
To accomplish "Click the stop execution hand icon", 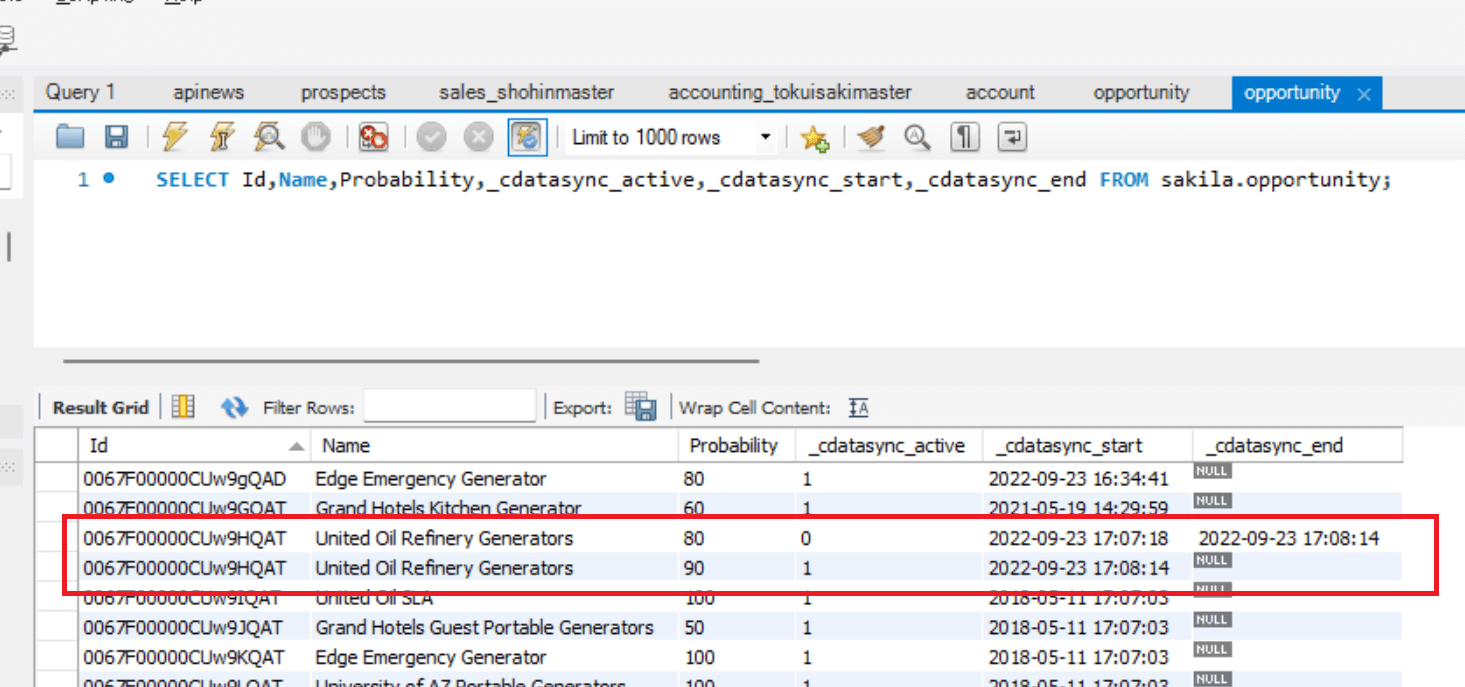I will tap(316, 137).
